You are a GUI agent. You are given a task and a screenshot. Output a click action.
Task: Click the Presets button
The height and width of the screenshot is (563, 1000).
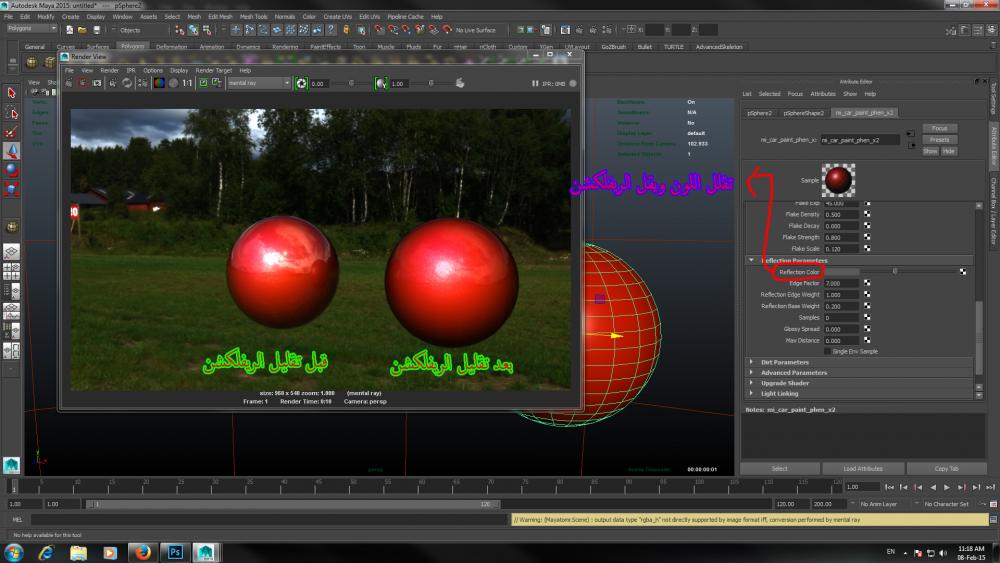(939, 139)
